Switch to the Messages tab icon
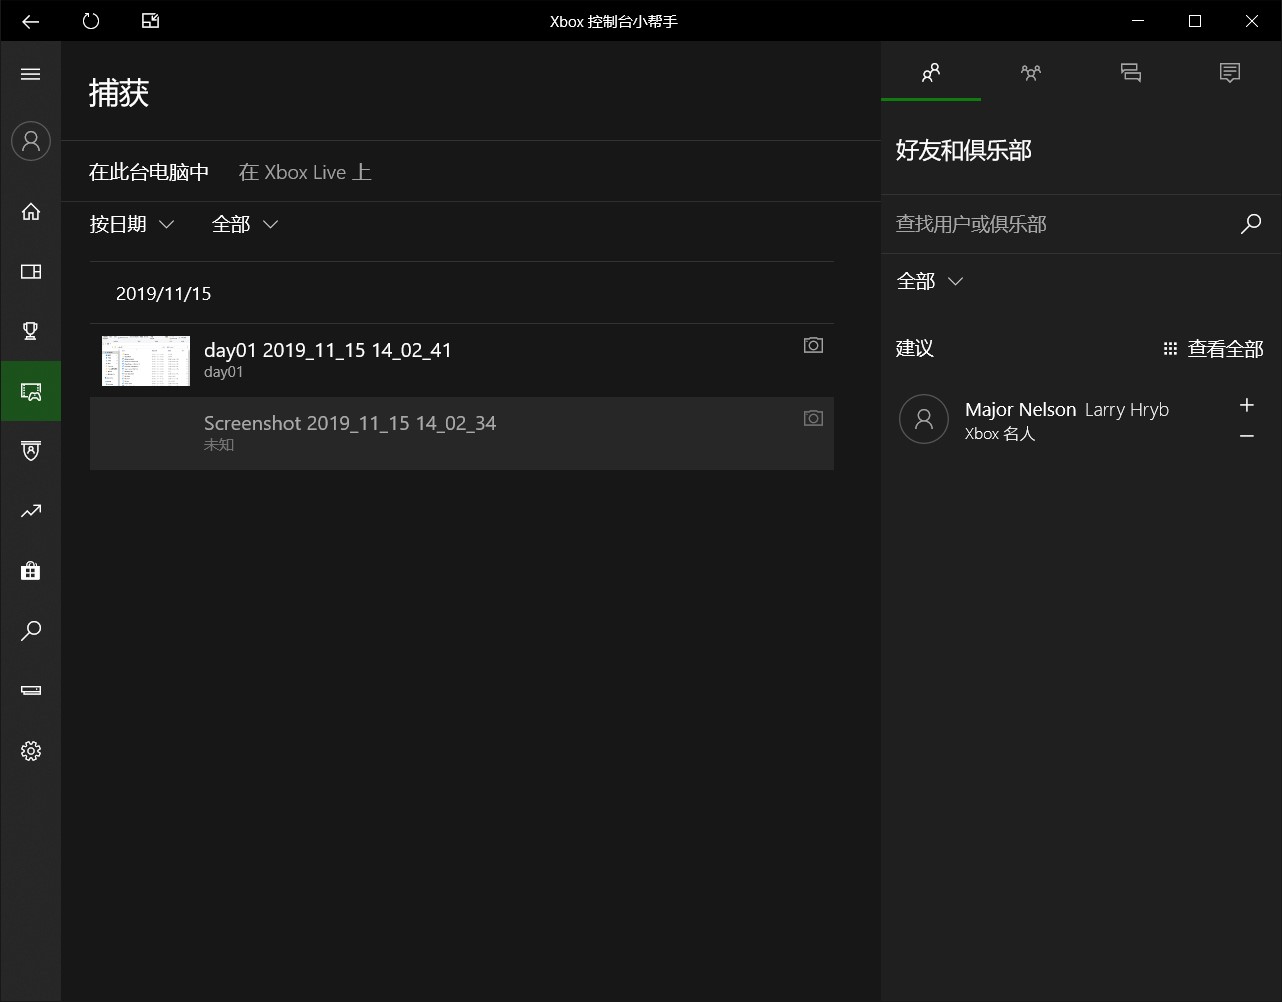This screenshot has height=1002, width=1282. point(1131,72)
